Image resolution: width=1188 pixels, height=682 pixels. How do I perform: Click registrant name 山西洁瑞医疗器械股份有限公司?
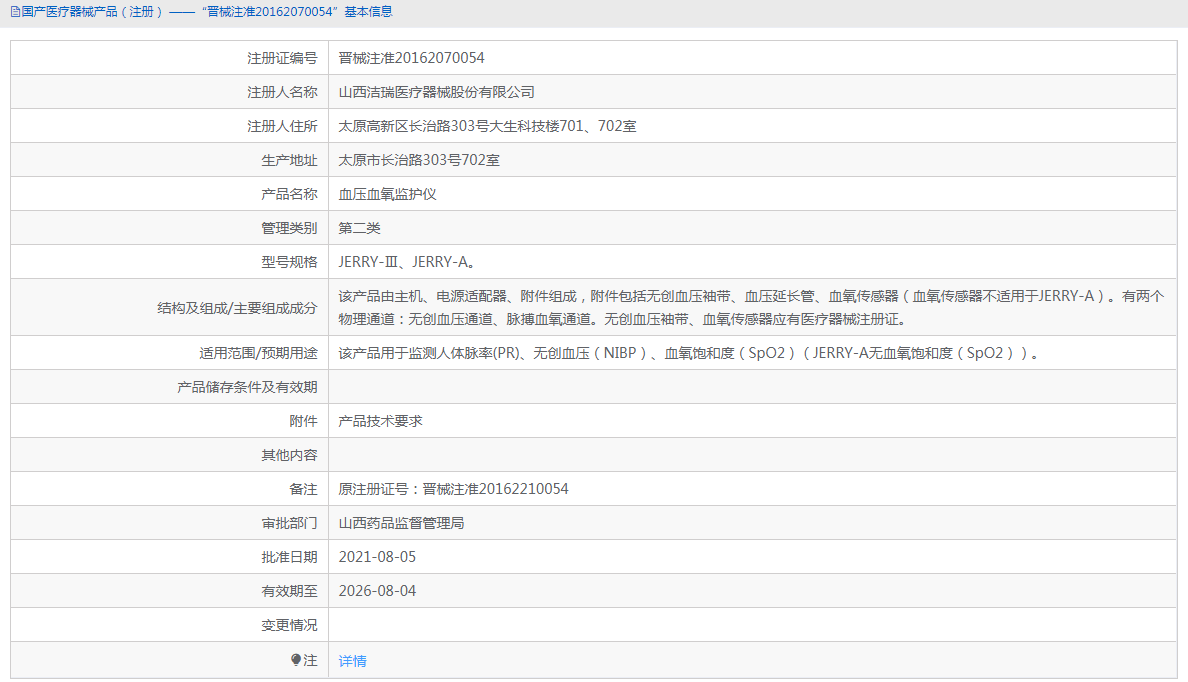[x=436, y=92]
